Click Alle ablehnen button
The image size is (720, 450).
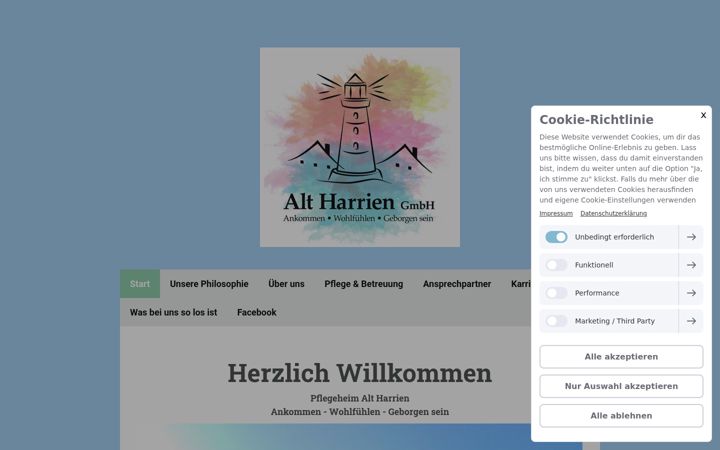pyautogui.click(x=621, y=416)
